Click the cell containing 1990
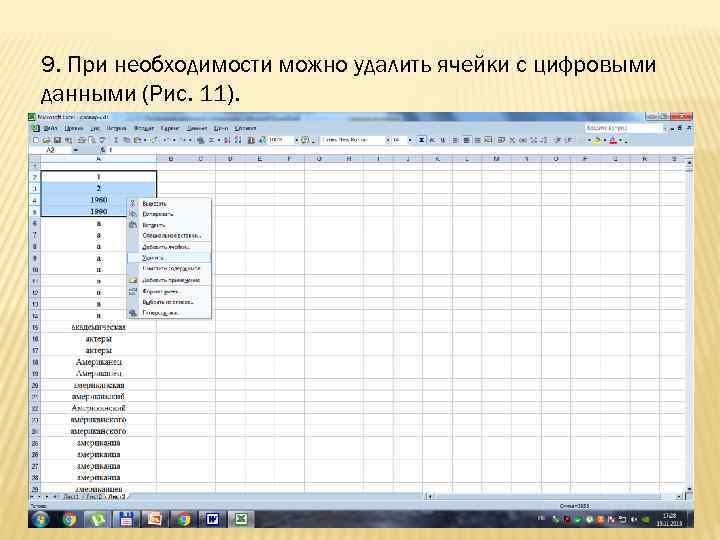Screen dimensions: 720x540 [99, 211]
